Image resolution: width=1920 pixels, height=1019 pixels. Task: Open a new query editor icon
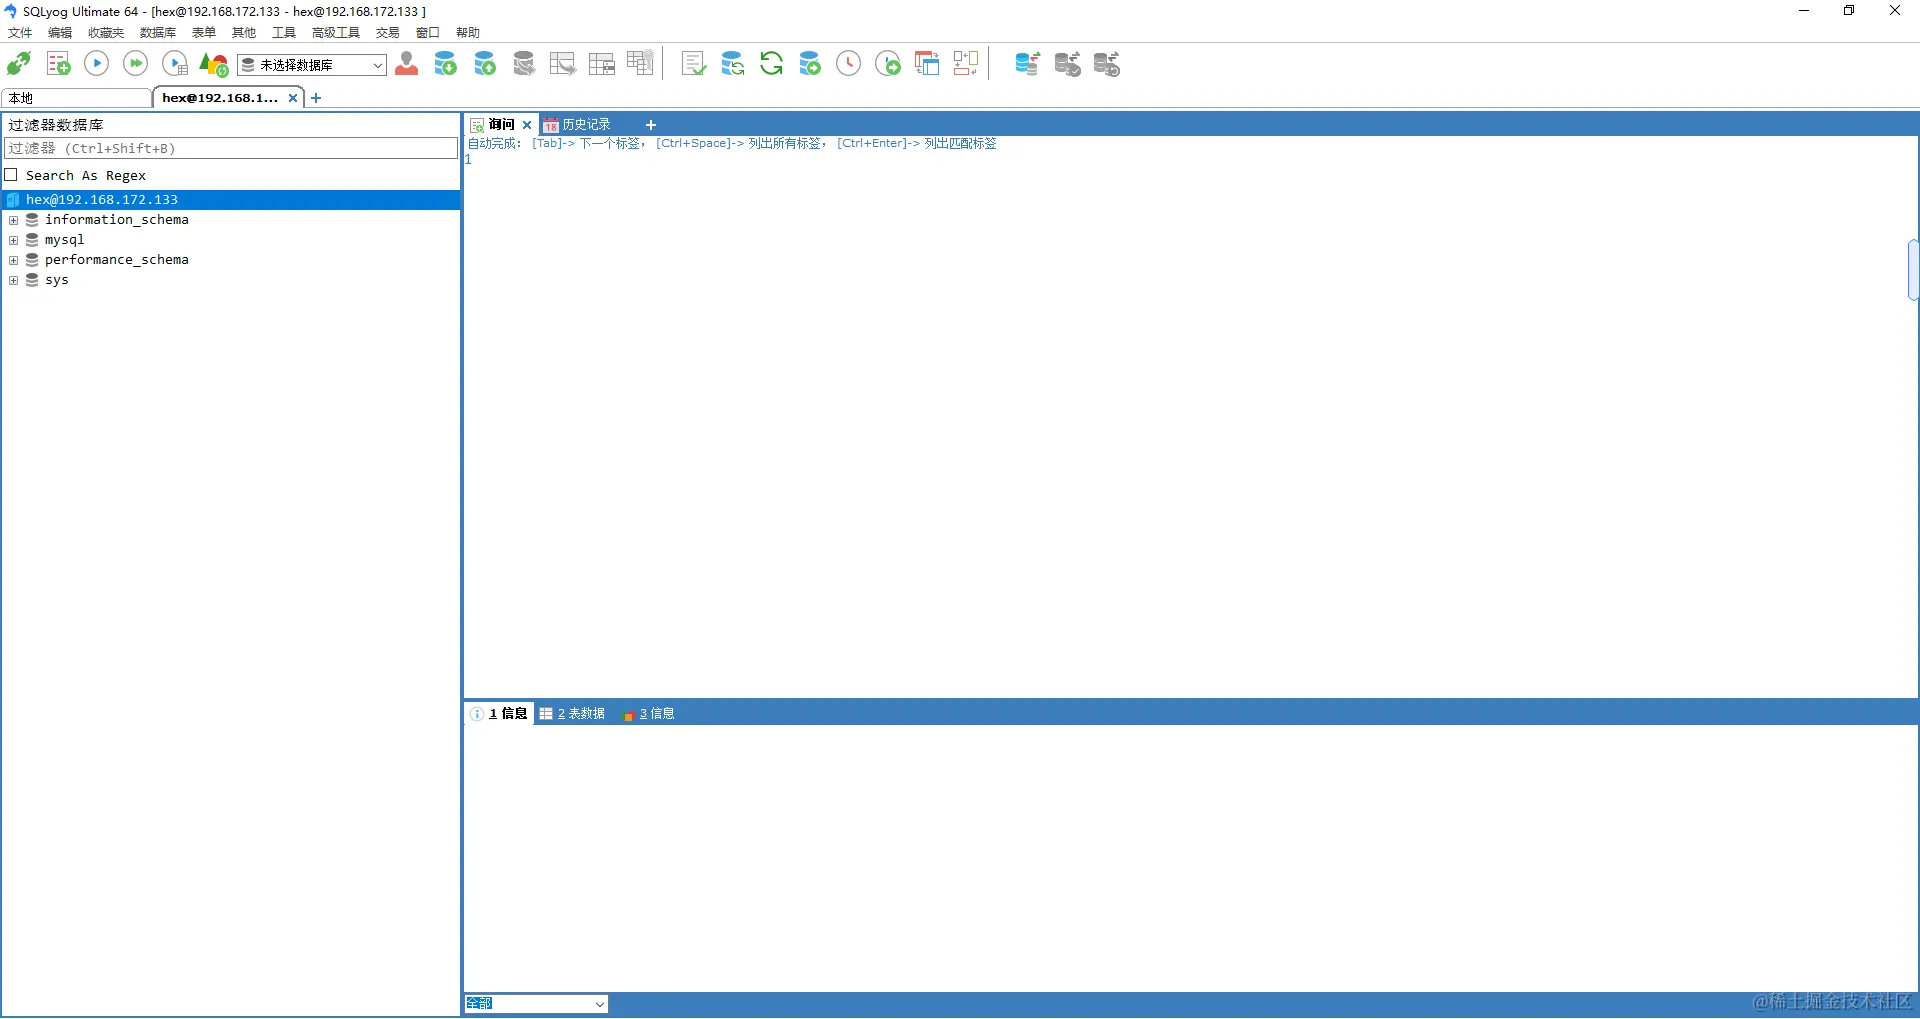point(58,64)
